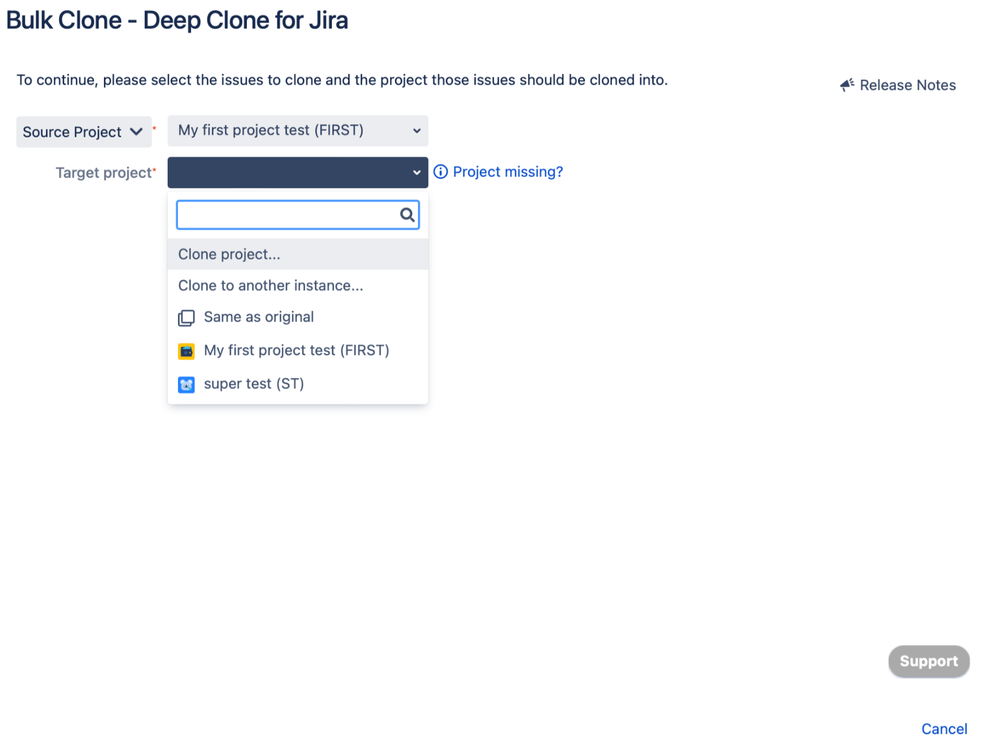Open the Project missing? help link
This screenshot has width=999, height=751.
click(x=508, y=172)
